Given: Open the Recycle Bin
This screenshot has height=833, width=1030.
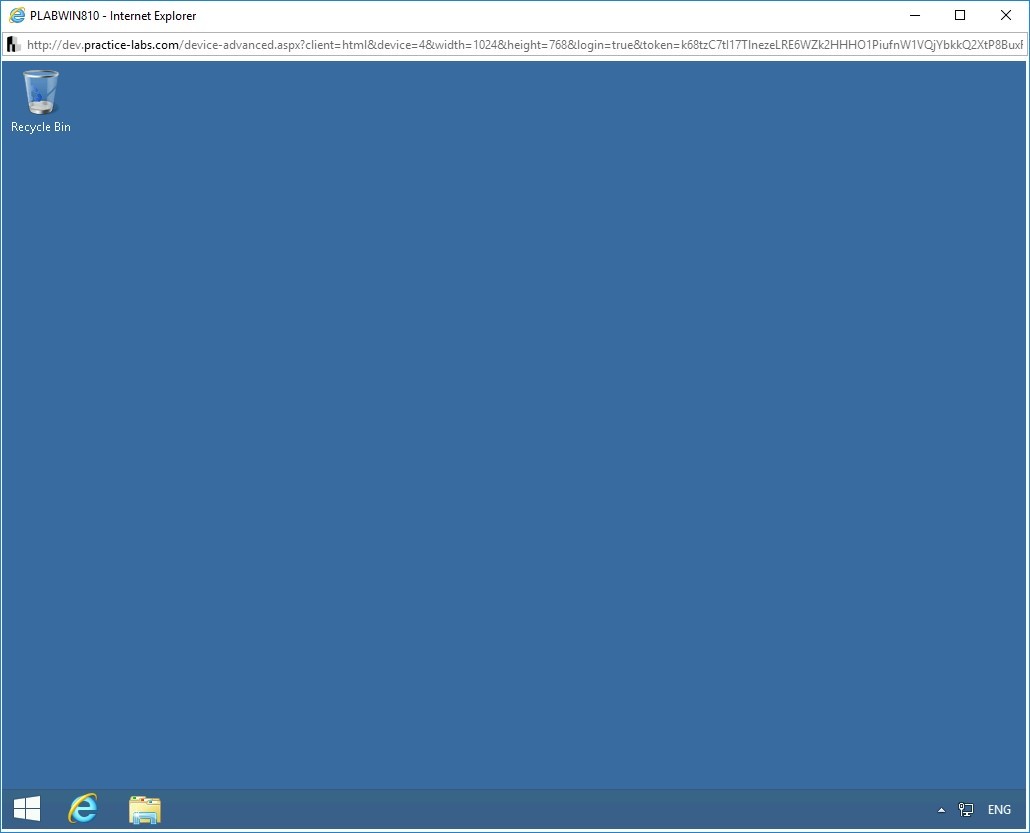Looking at the screenshot, I should click(40, 90).
